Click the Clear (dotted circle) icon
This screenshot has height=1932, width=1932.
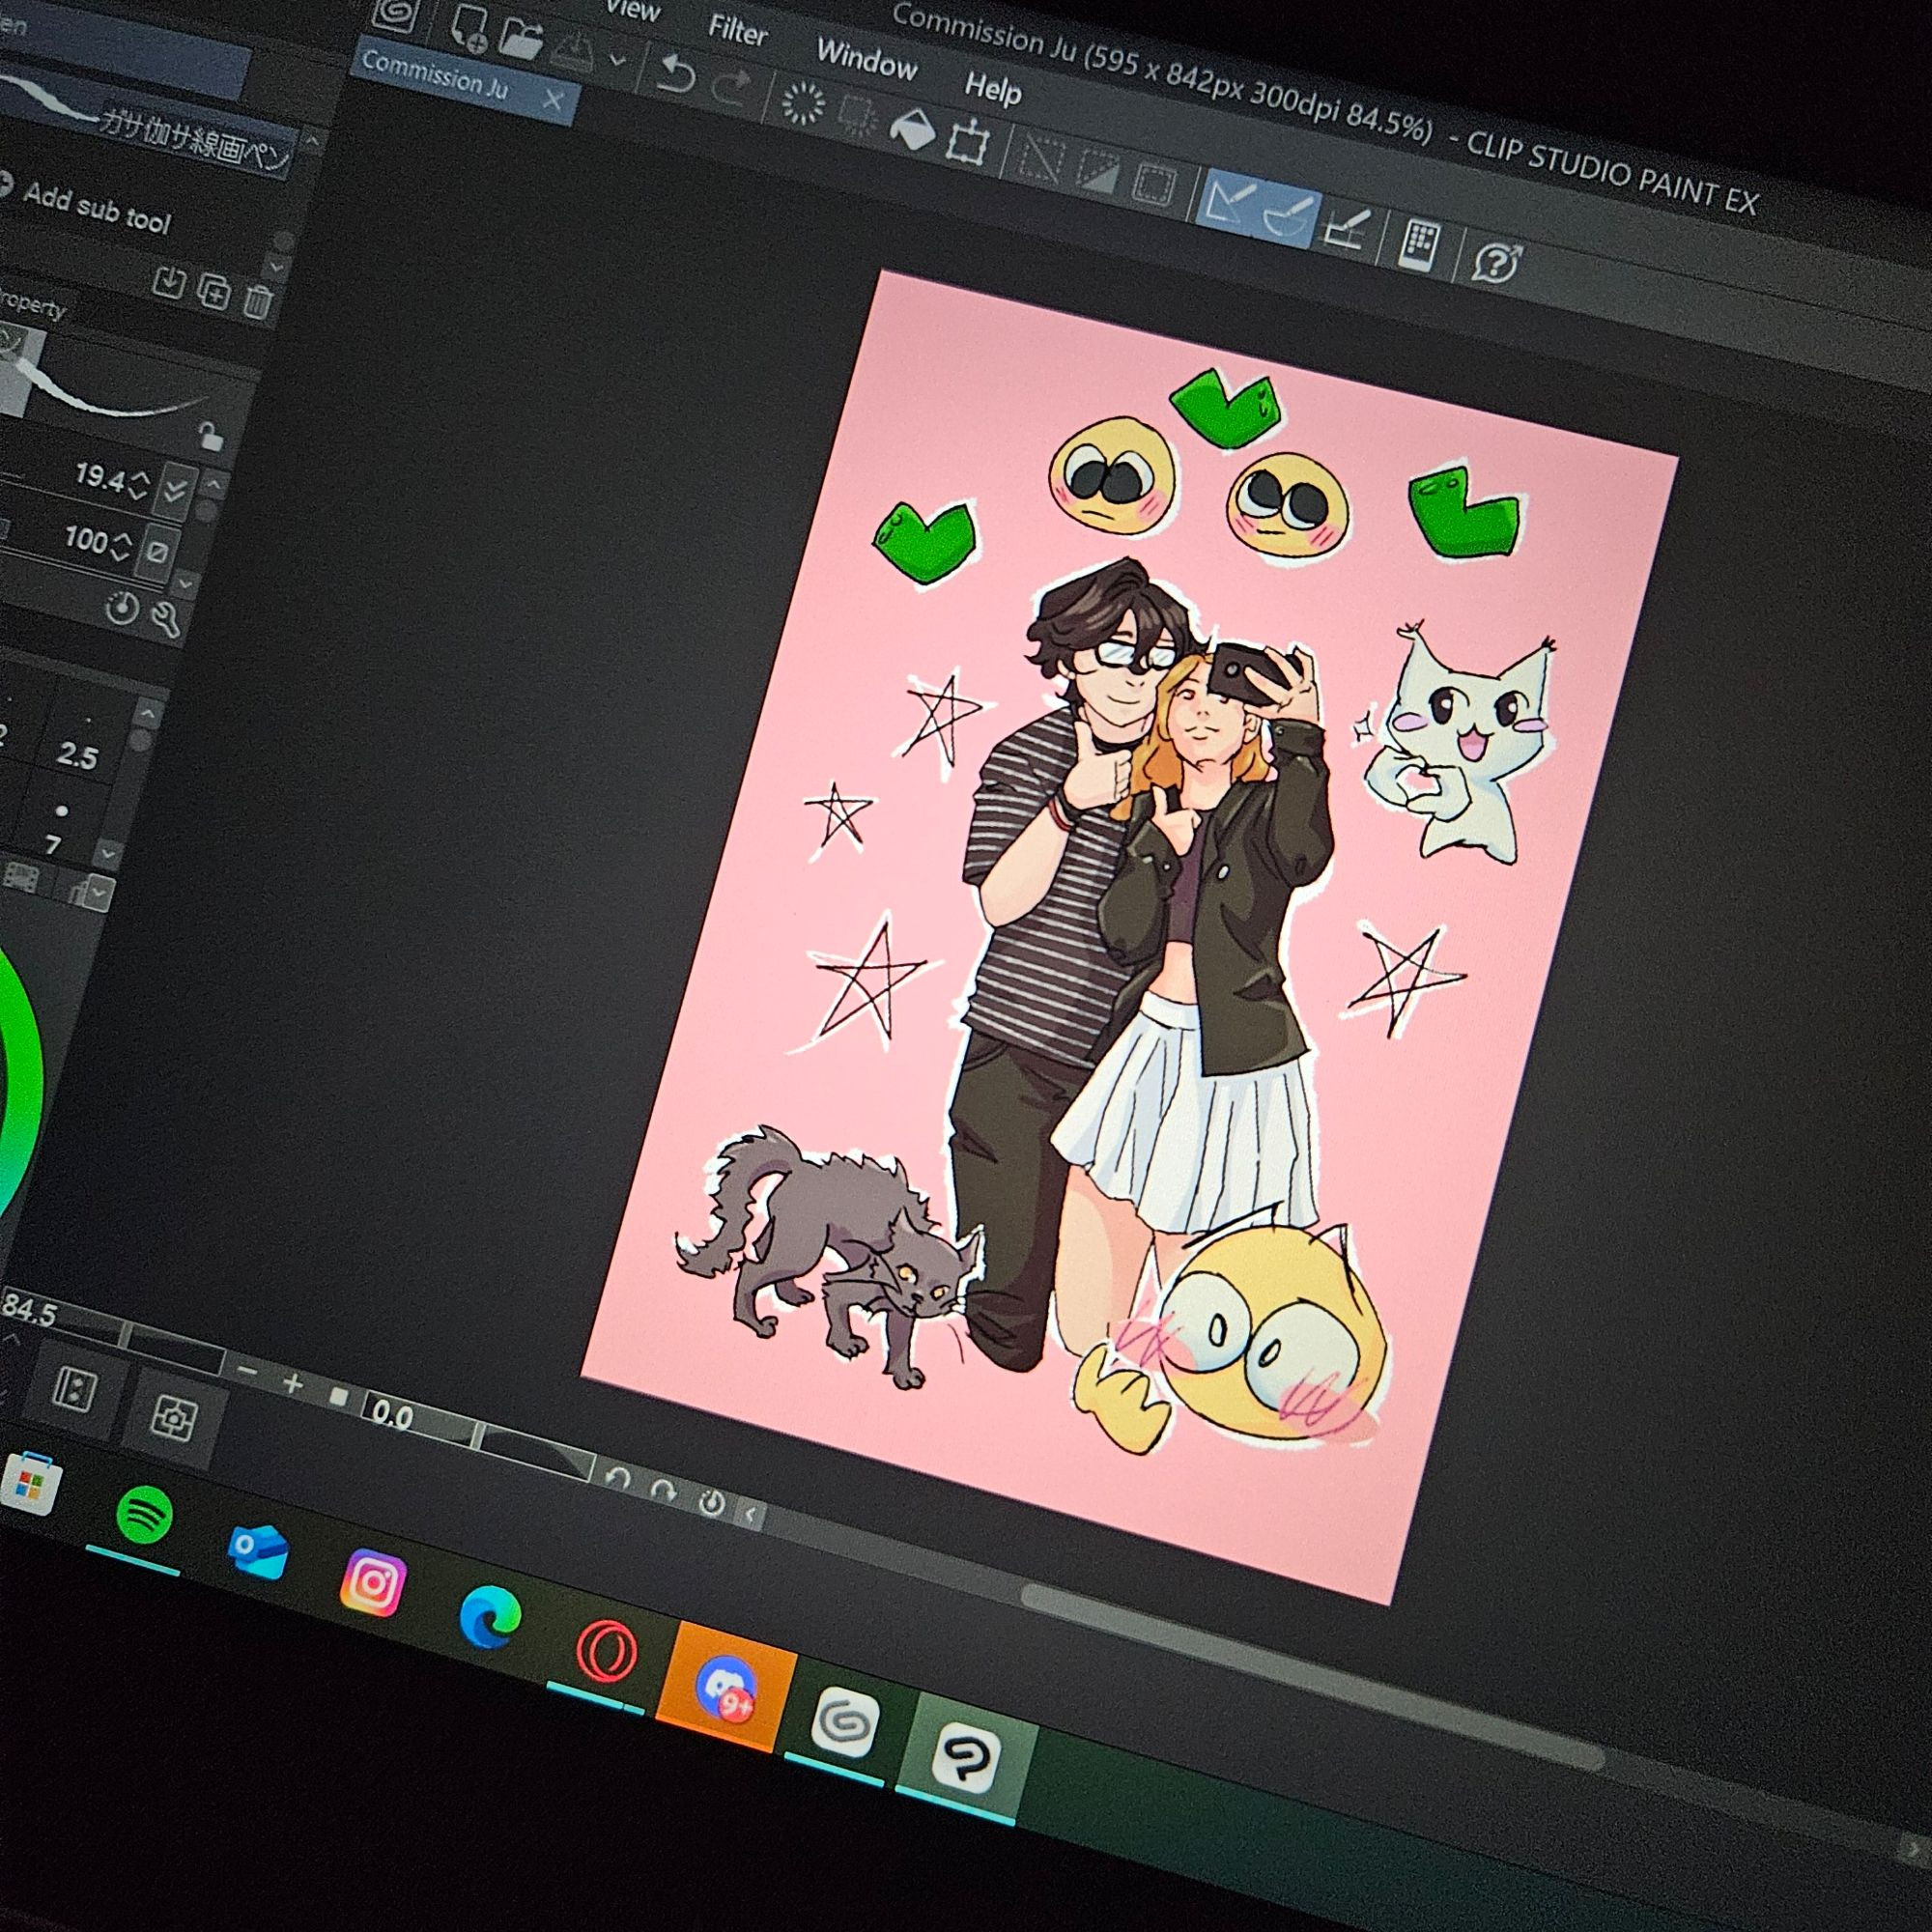click(x=801, y=103)
